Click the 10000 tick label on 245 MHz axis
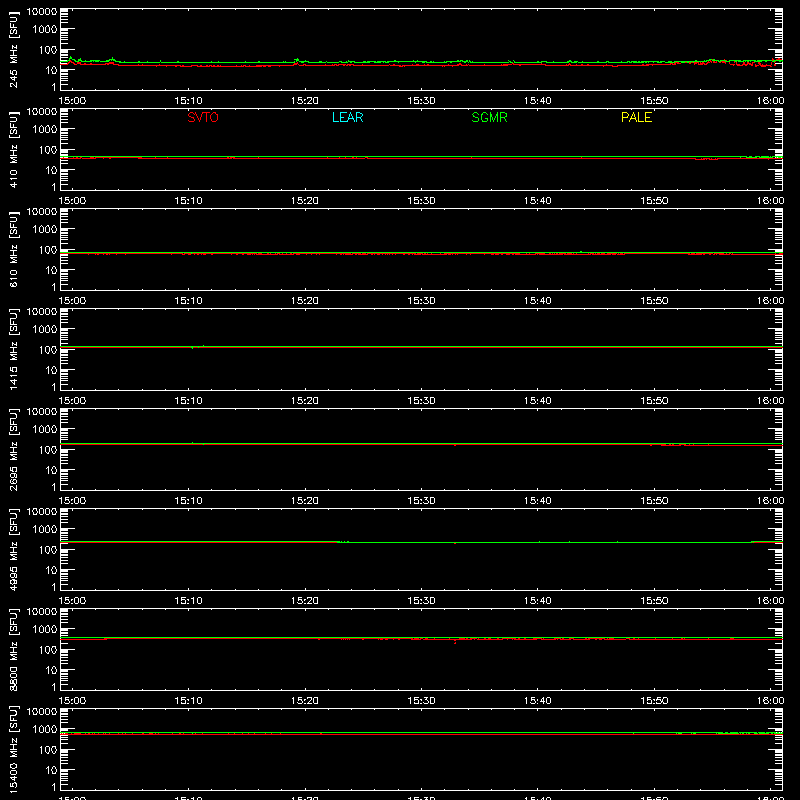This screenshot has height=800, width=800. (x=42, y=12)
